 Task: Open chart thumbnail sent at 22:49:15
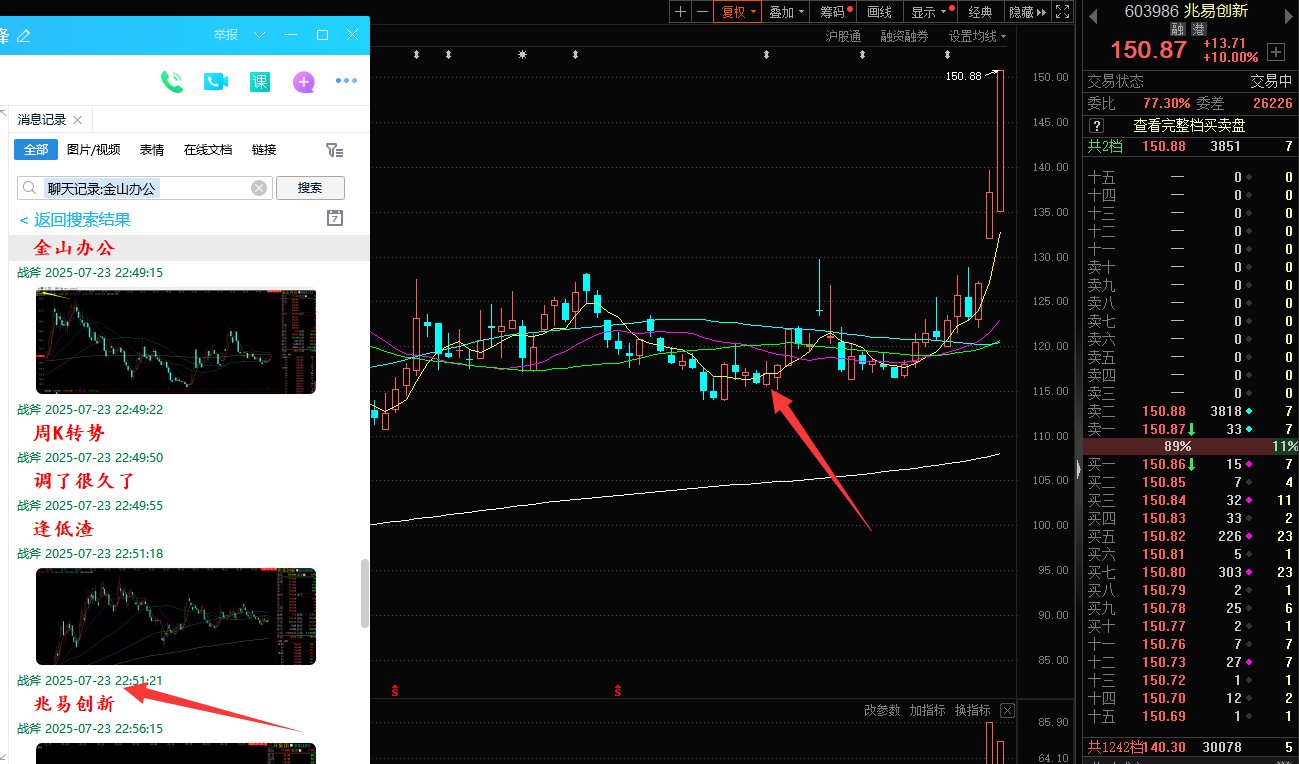coord(176,341)
